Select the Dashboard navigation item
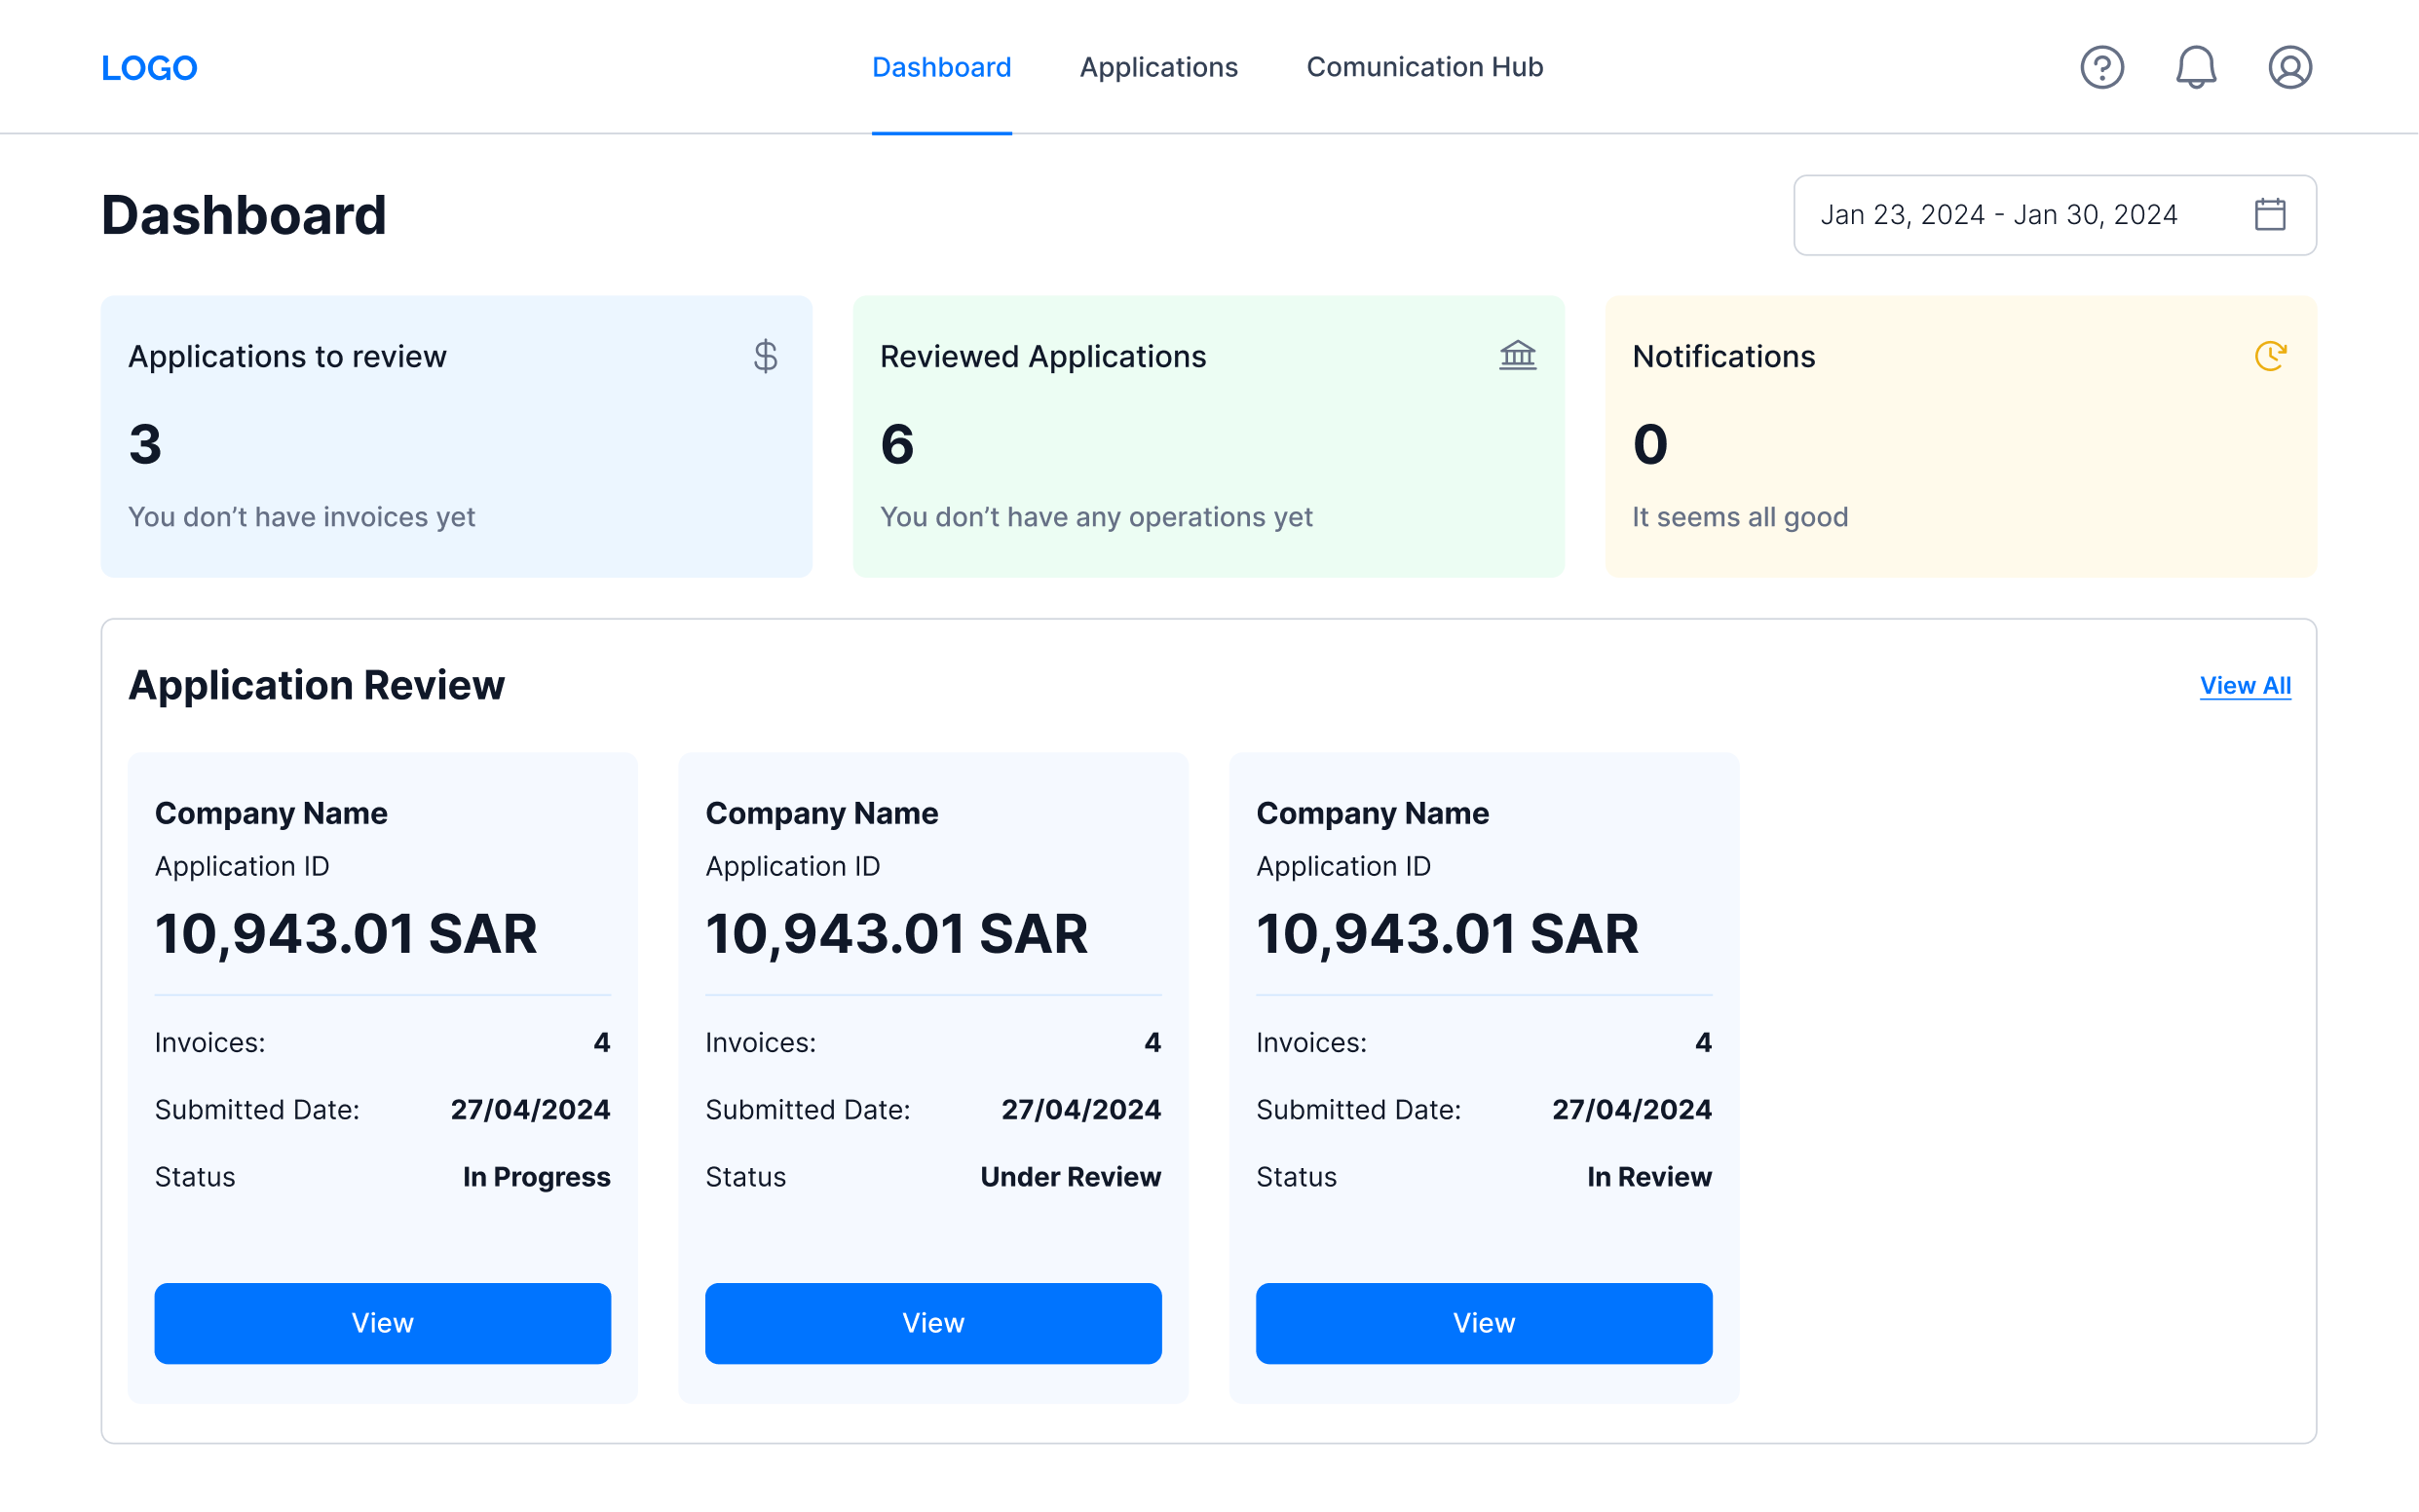 pyautogui.click(x=941, y=67)
